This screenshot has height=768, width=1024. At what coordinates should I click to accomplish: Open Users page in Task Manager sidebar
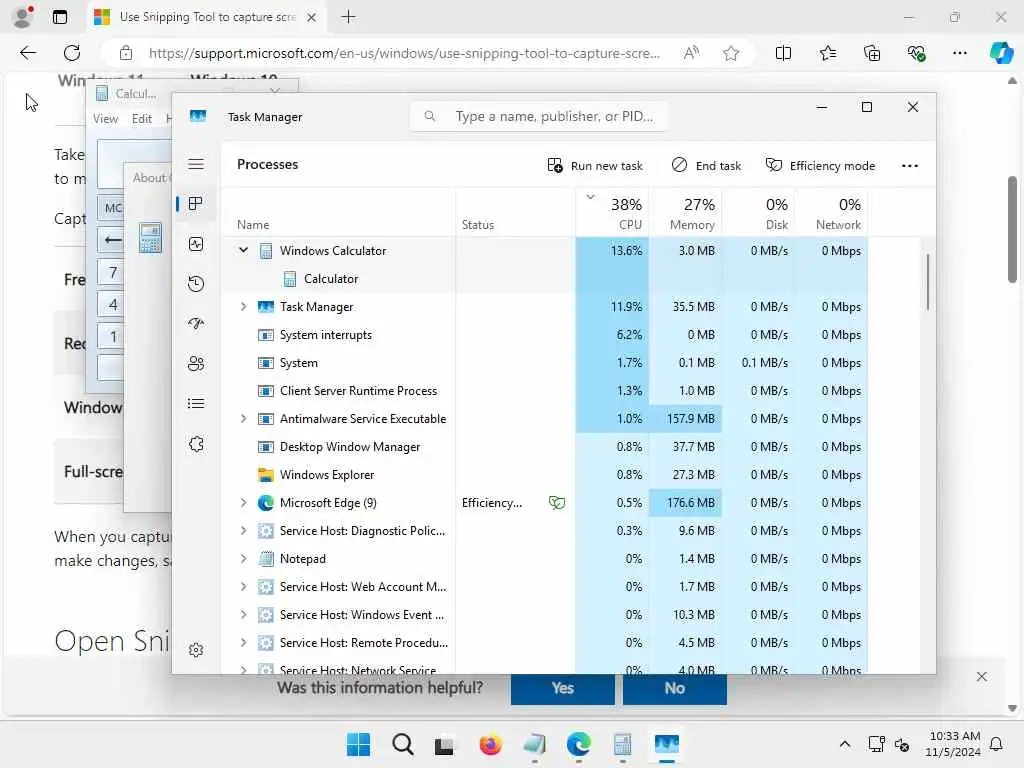[x=196, y=363]
